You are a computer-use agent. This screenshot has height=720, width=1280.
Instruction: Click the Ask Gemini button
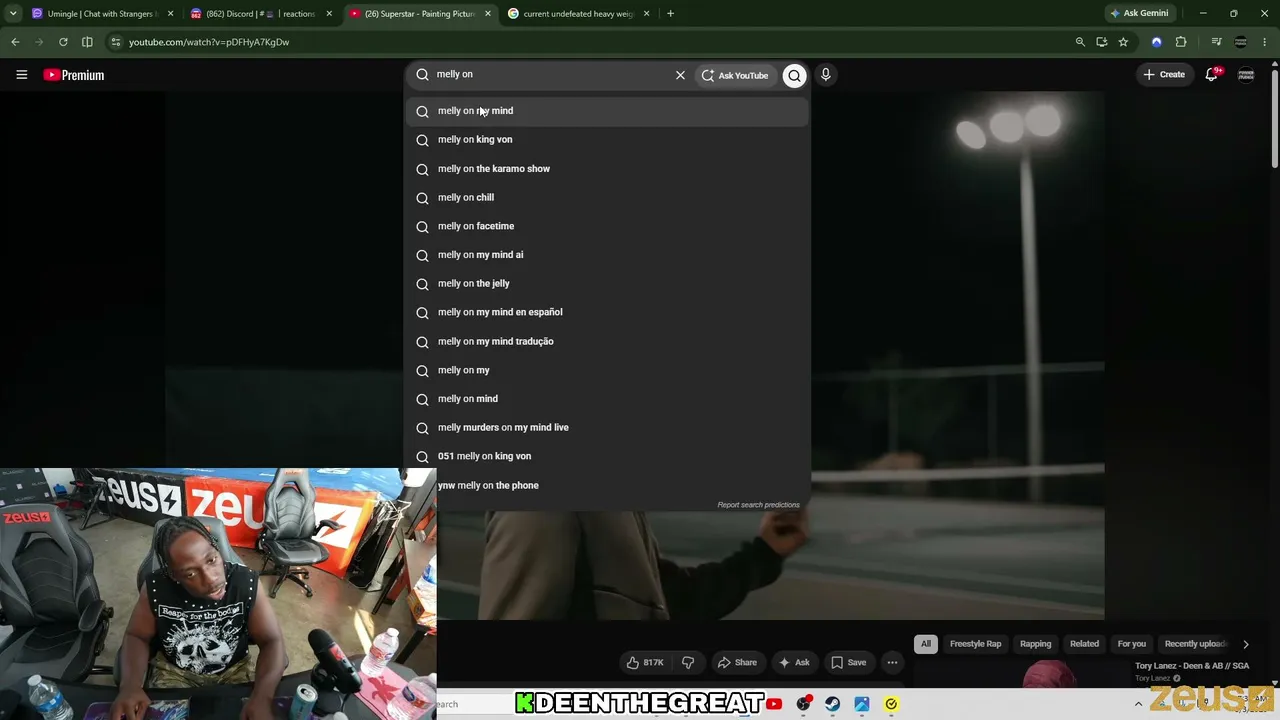tap(1139, 14)
